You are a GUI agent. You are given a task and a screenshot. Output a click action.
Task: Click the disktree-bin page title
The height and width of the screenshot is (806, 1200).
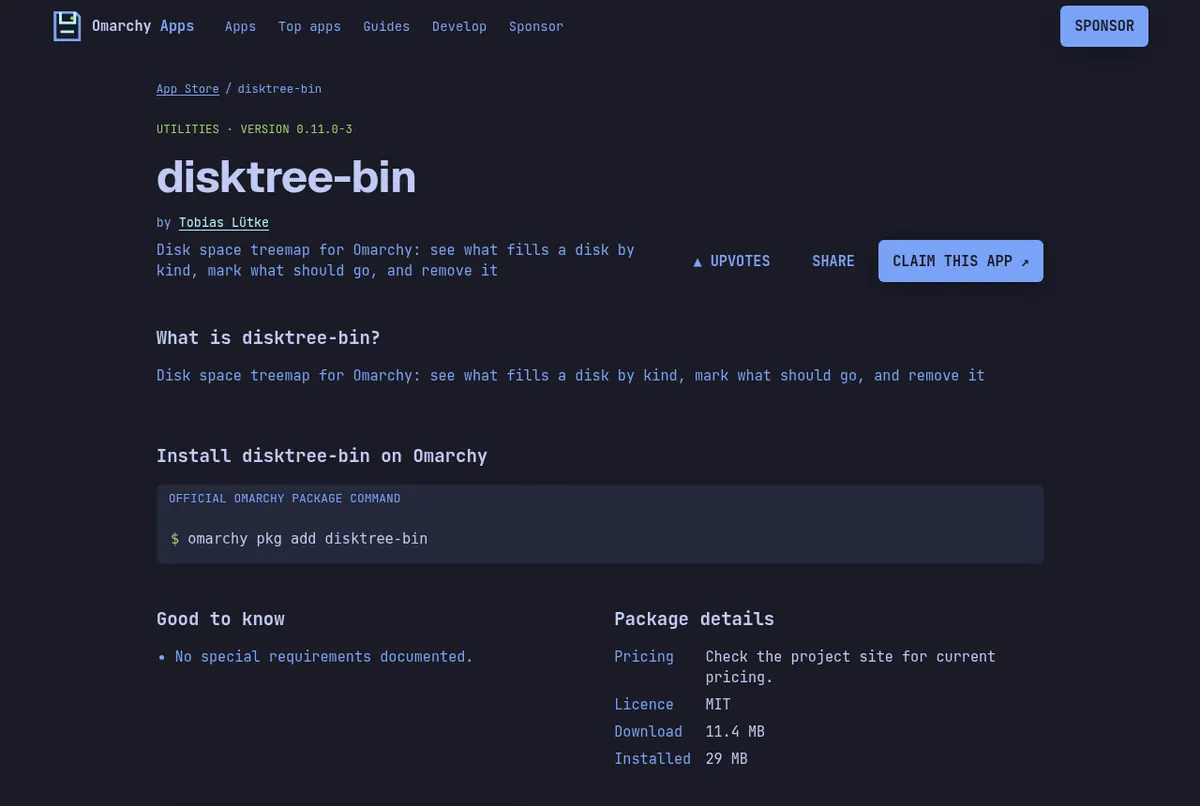coord(286,177)
